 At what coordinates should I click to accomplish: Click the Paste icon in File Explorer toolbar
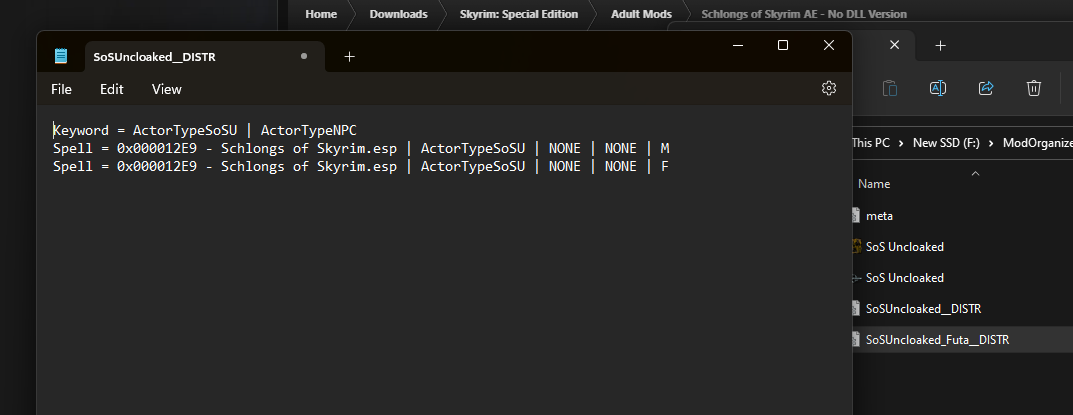coord(890,88)
